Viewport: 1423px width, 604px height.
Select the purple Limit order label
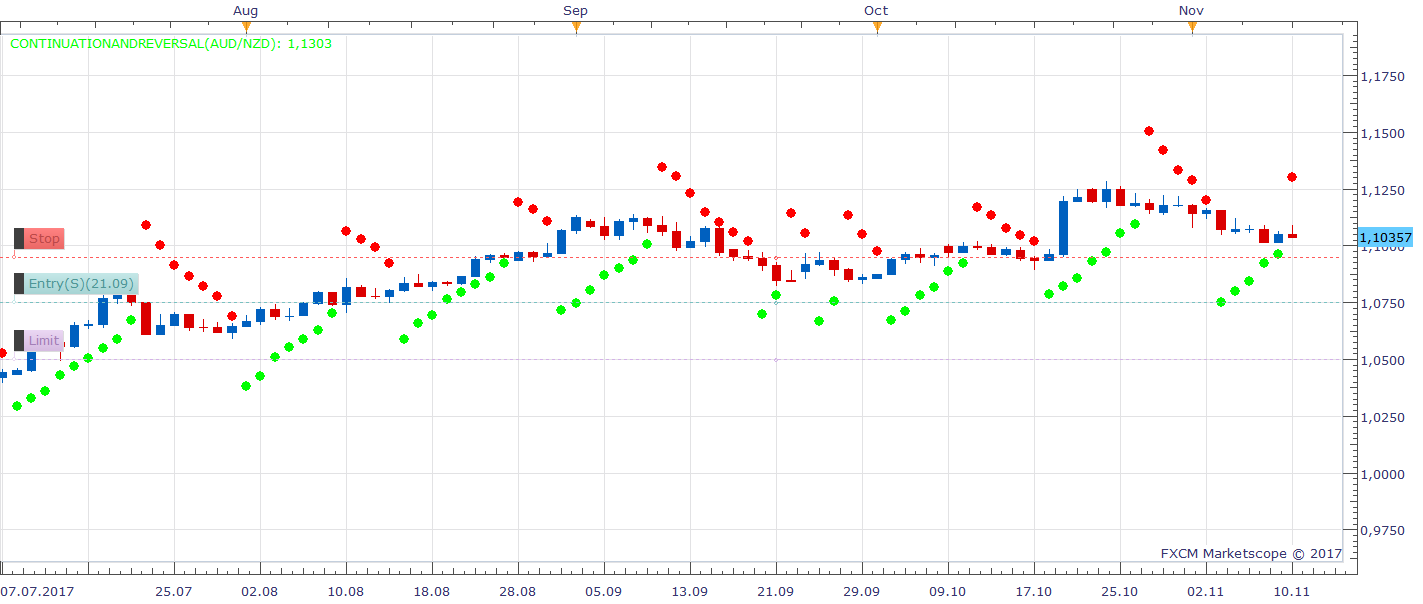point(44,341)
